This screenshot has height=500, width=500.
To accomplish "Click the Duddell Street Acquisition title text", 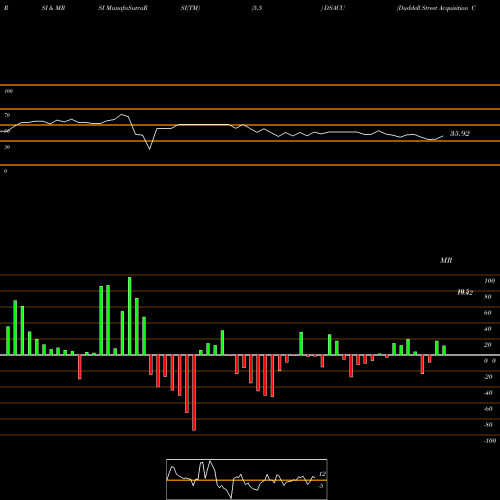I will (436, 8).
